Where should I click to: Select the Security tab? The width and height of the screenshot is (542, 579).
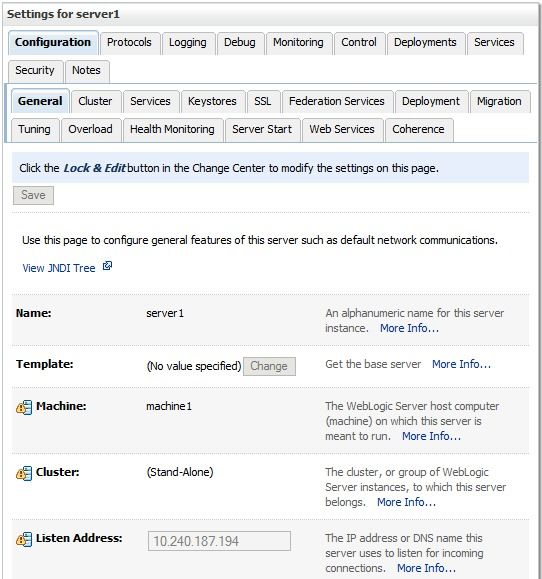(x=35, y=71)
